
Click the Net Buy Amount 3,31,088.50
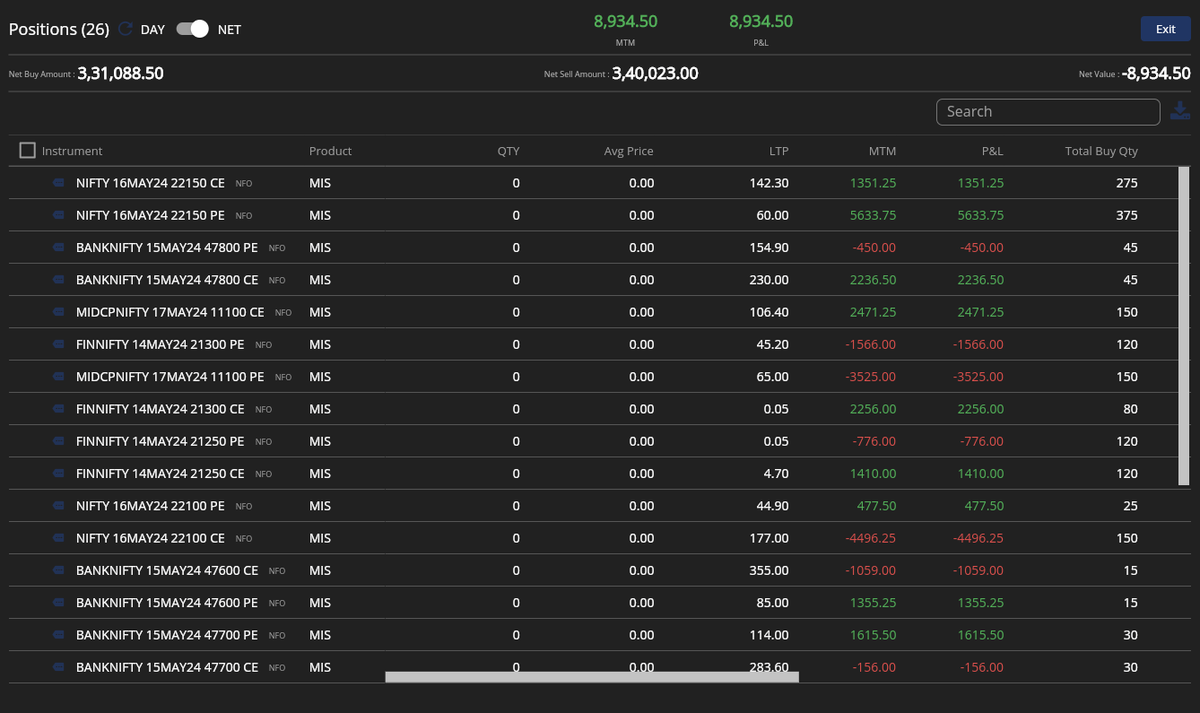[x=120, y=73]
